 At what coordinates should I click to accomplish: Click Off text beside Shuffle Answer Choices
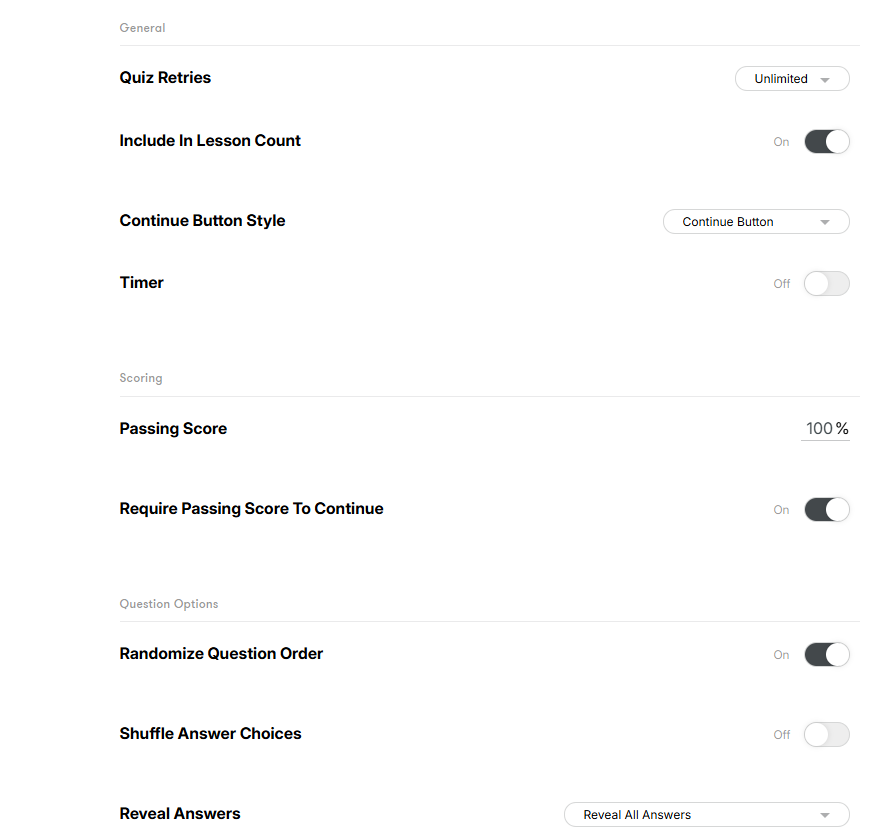coord(782,735)
